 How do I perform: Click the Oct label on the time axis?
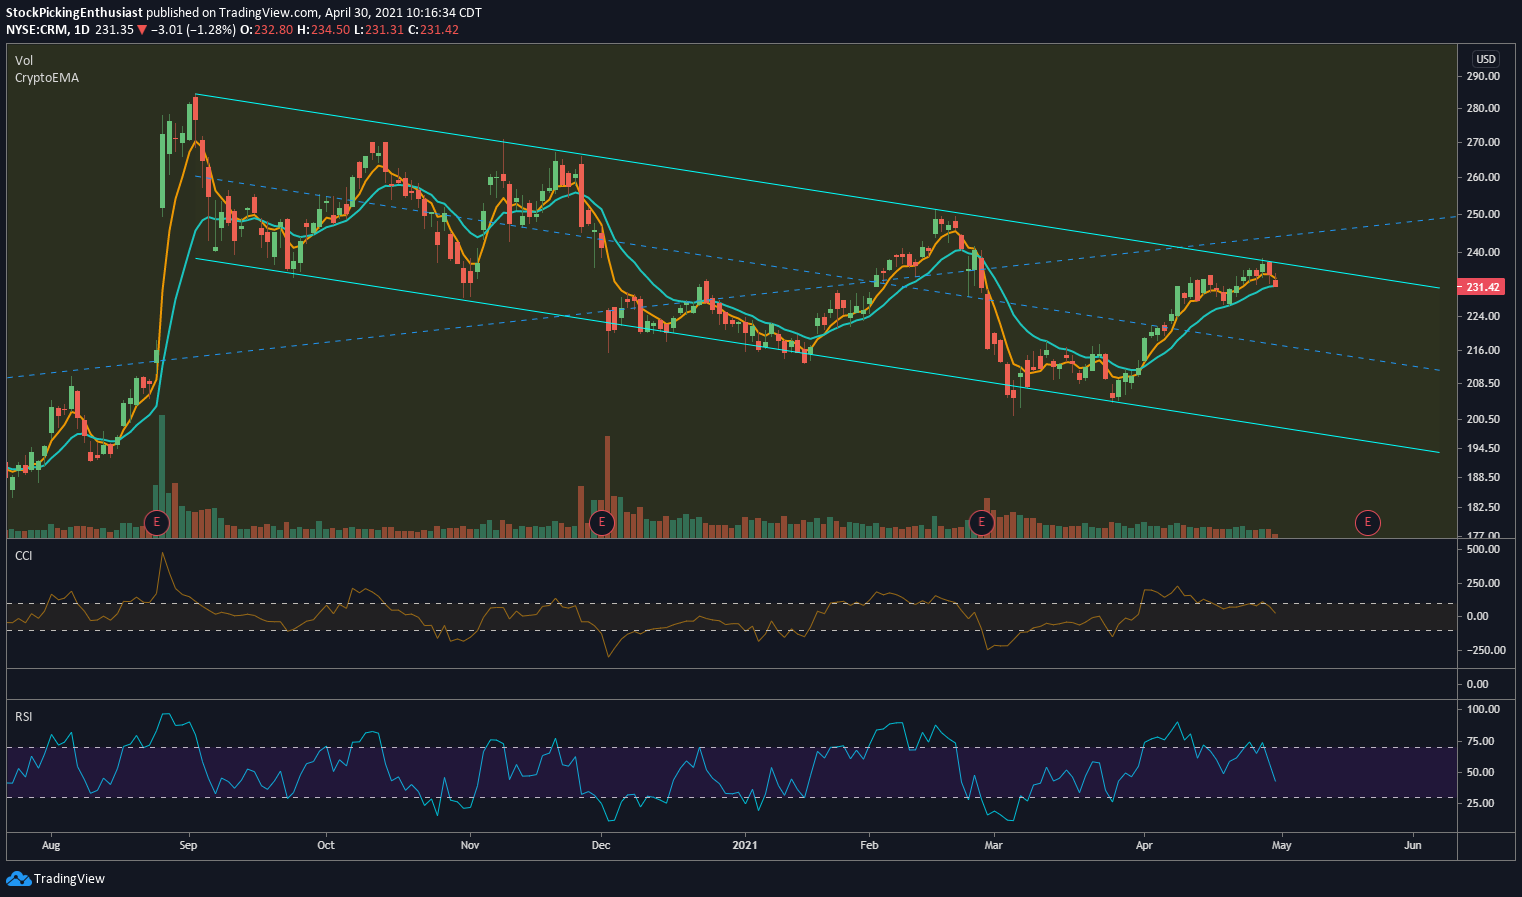(x=325, y=845)
